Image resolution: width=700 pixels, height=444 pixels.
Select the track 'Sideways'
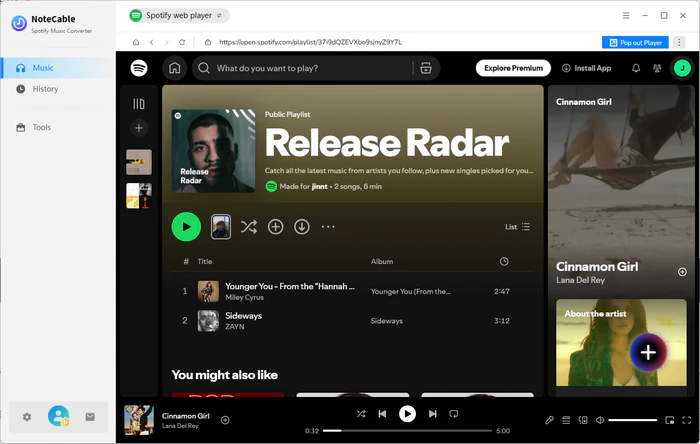coord(243,315)
